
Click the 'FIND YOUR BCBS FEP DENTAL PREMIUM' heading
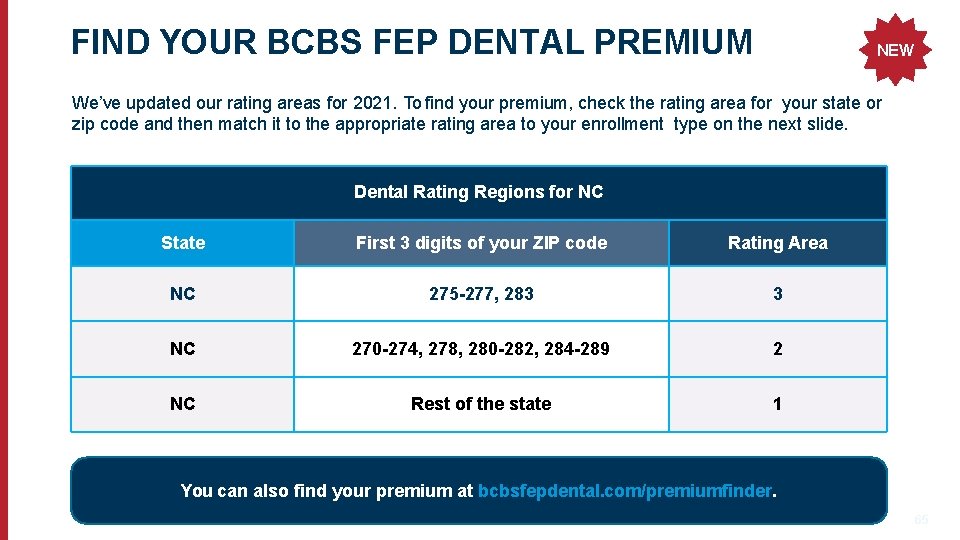pos(411,42)
